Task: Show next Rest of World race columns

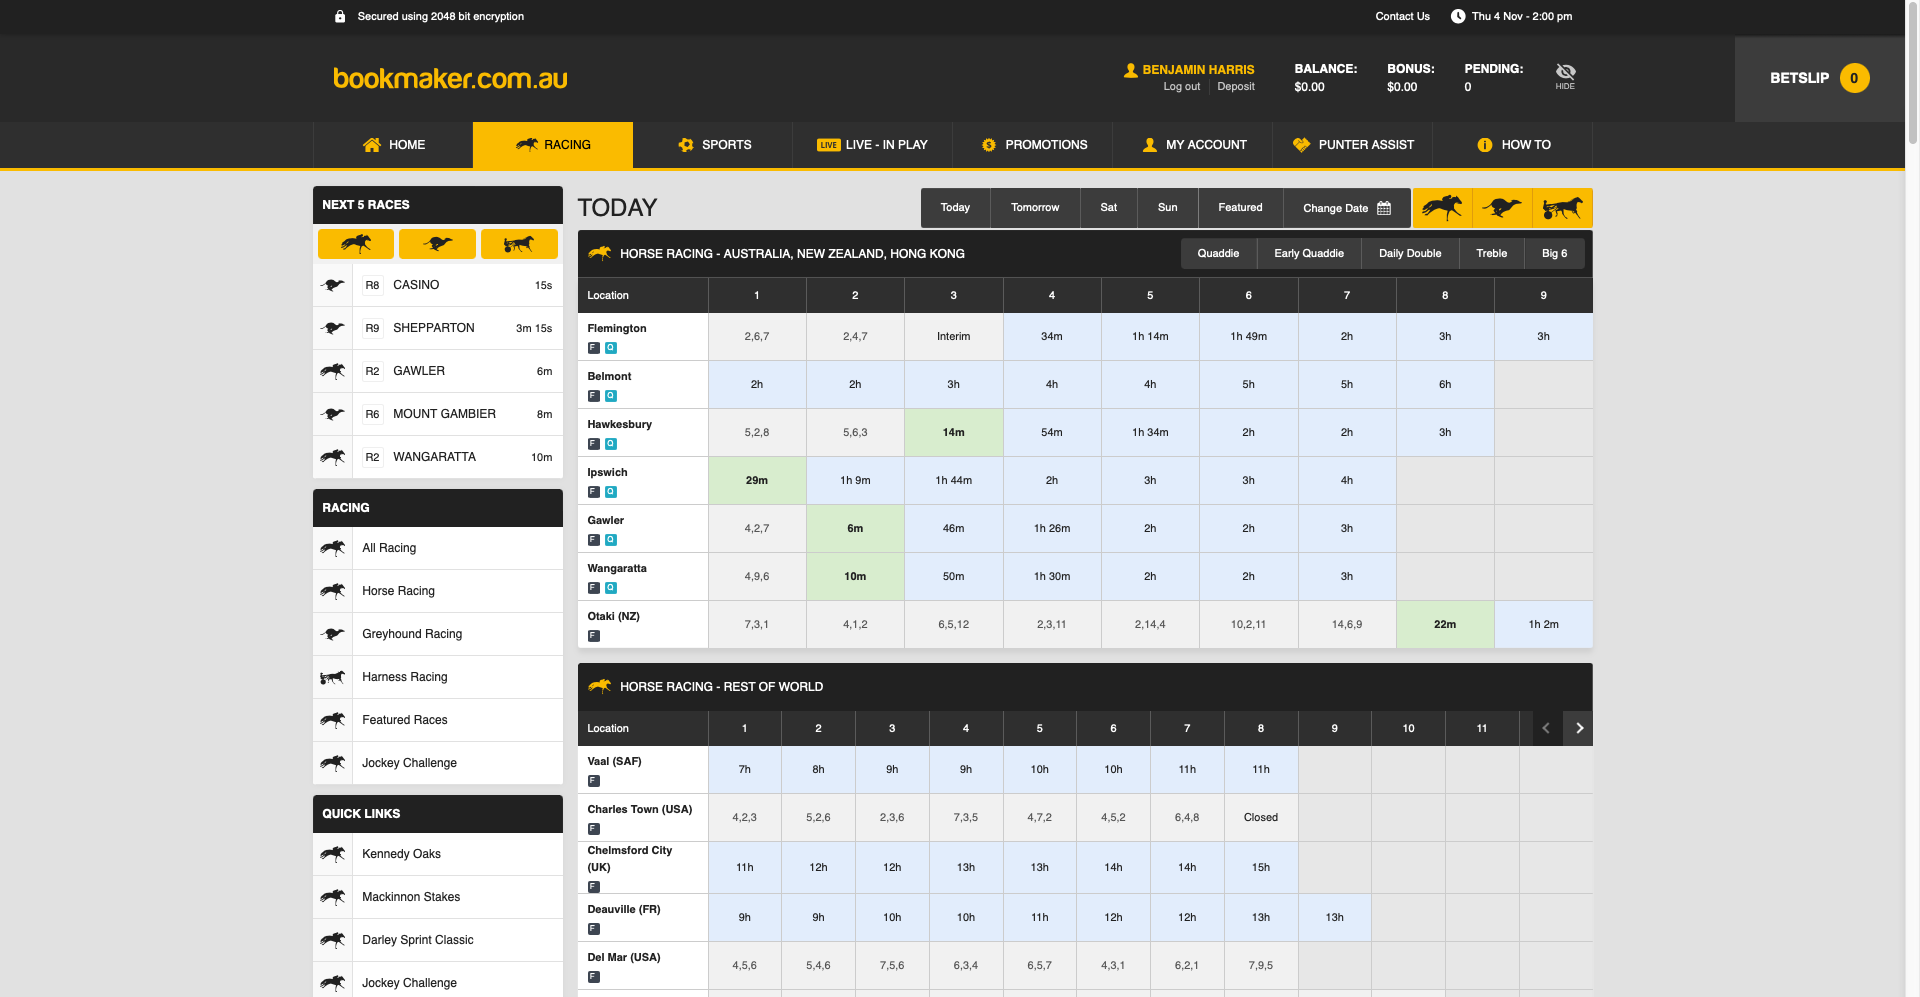Action: coord(1579,728)
